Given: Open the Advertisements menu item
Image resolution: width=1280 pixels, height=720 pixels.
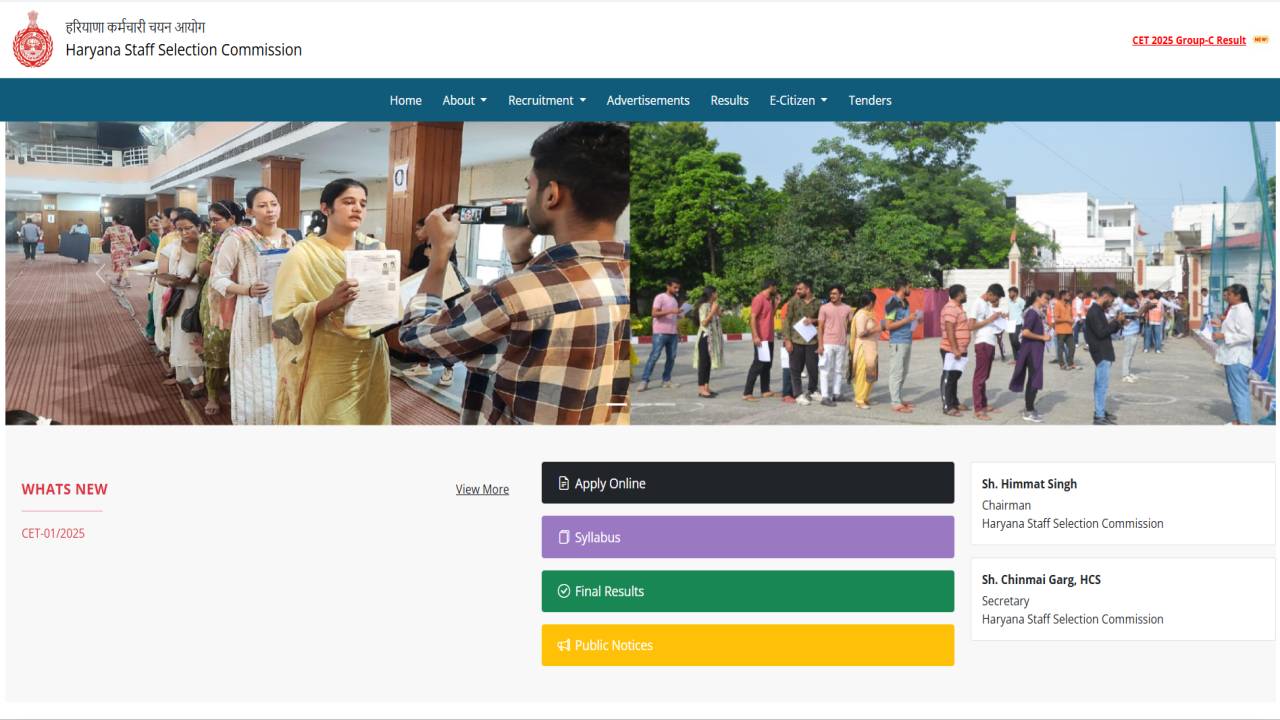Looking at the screenshot, I should 648,100.
